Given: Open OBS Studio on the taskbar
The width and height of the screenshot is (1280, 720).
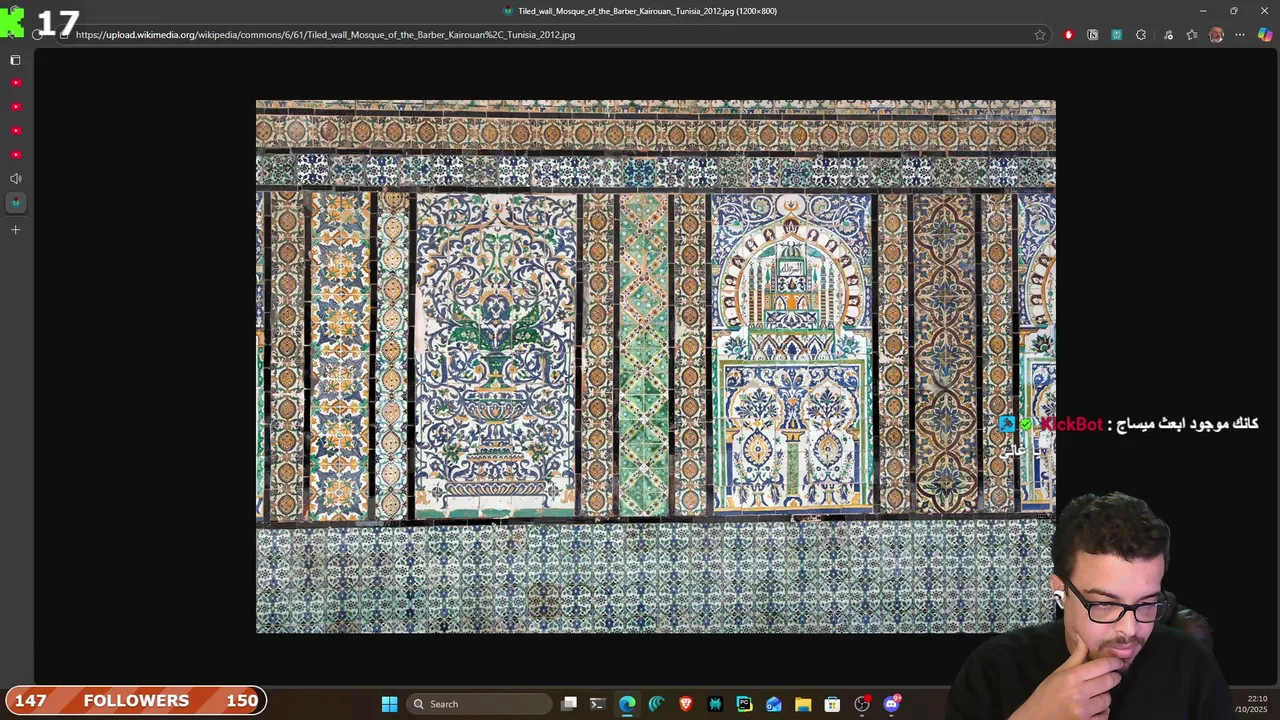Looking at the screenshot, I should pyautogui.click(x=862, y=704).
